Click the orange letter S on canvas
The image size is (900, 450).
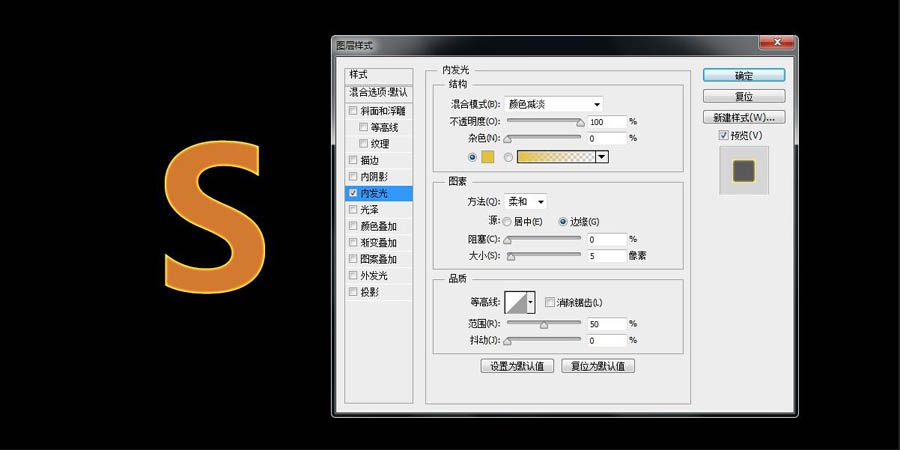[214, 218]
